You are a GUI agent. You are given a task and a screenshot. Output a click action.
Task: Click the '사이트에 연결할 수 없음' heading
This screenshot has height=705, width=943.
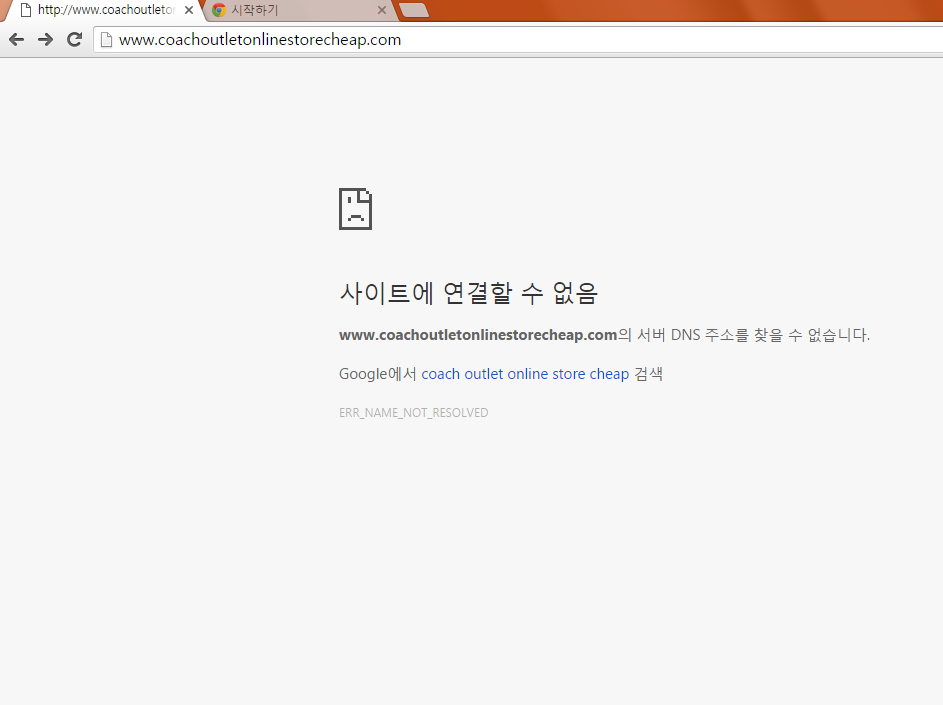point(468,293)
